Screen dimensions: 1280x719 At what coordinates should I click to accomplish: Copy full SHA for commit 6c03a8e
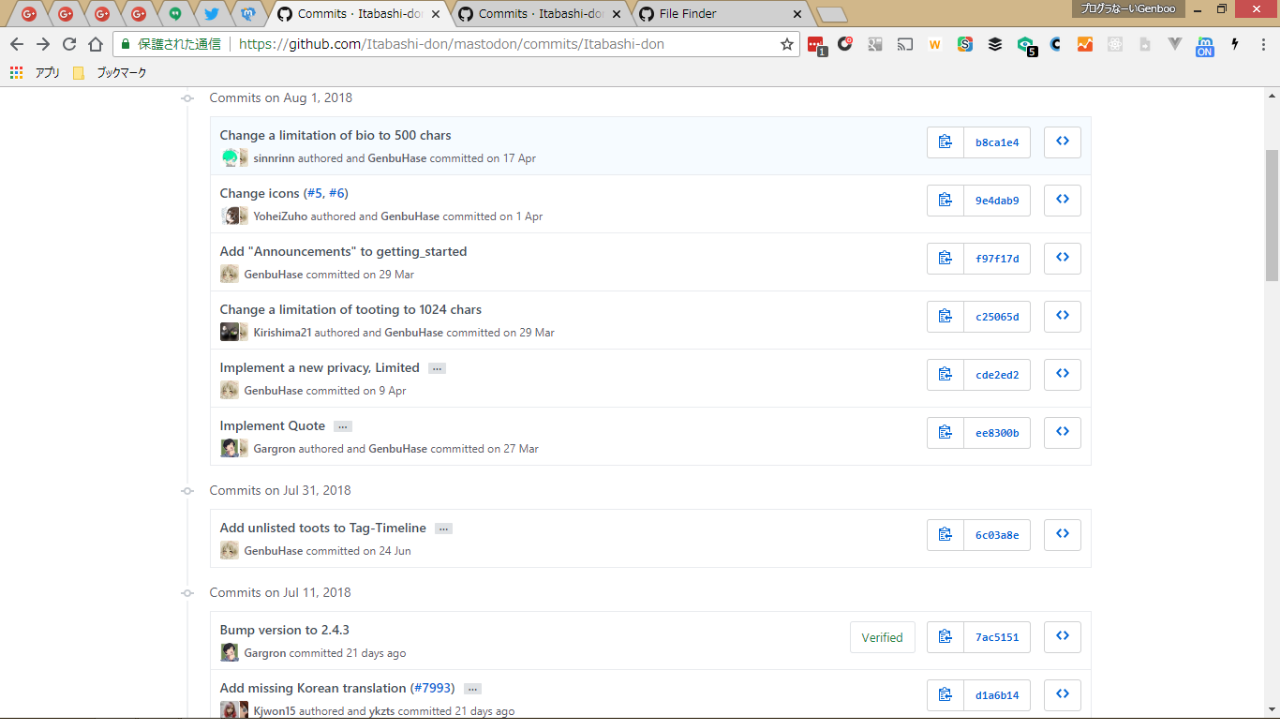[945, 535]
